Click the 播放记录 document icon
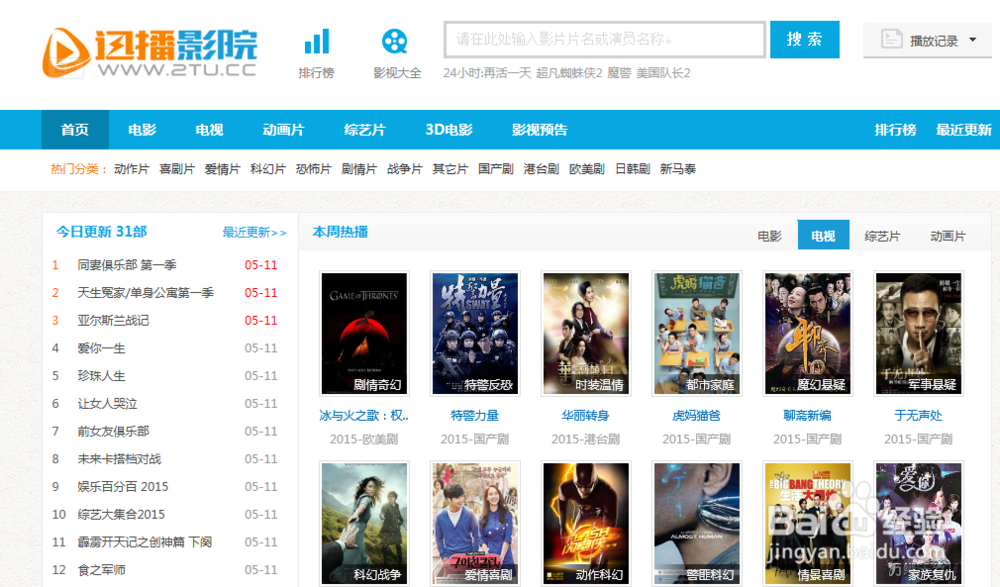 coord(891,39)
